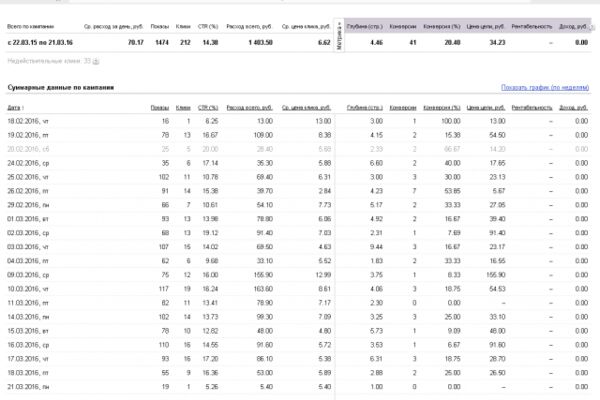
Task: Select the Всего по кампании label
Action: point(31,26)
